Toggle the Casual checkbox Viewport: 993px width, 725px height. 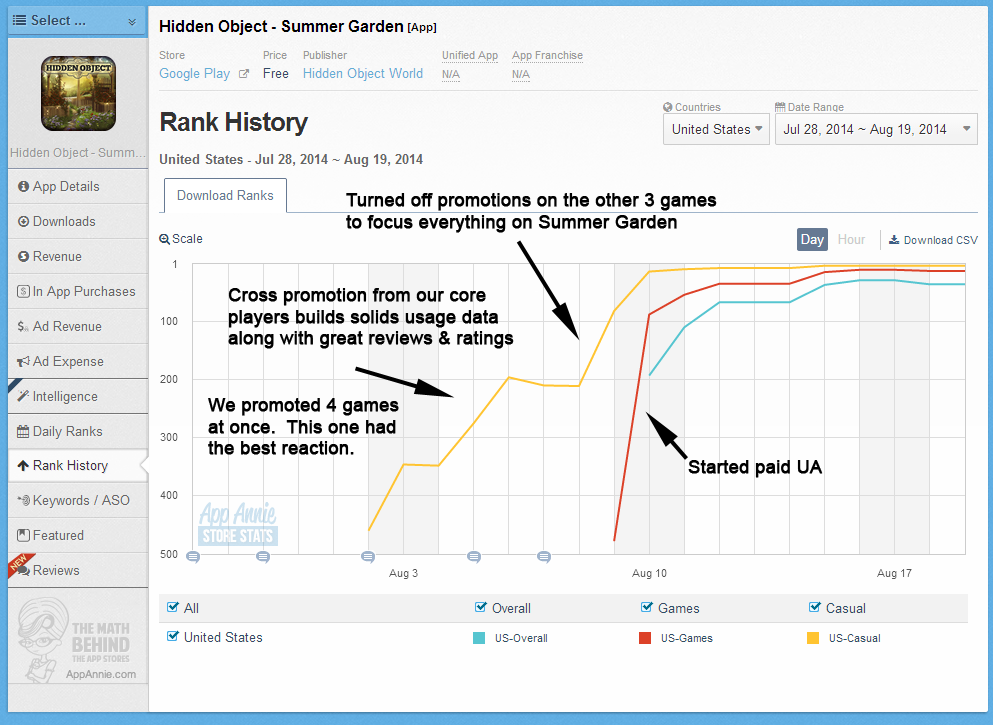(814, 607)
